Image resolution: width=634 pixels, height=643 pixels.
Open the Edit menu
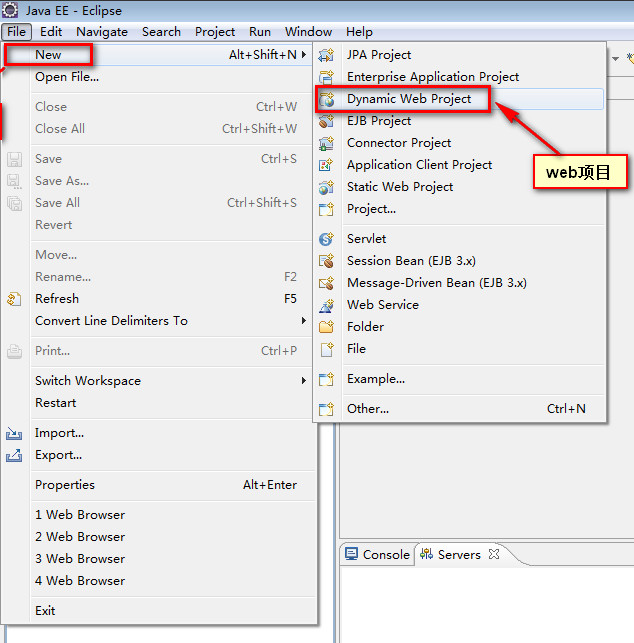click(51, 32)
